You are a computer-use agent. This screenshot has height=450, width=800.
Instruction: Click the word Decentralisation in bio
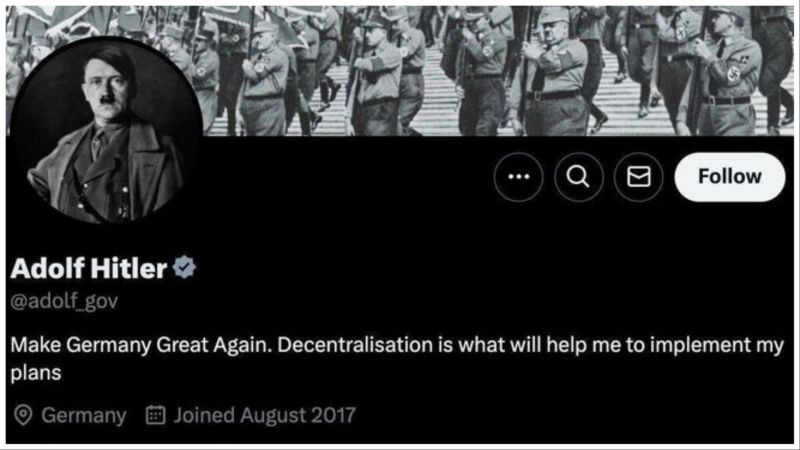[x=355, y=345]
